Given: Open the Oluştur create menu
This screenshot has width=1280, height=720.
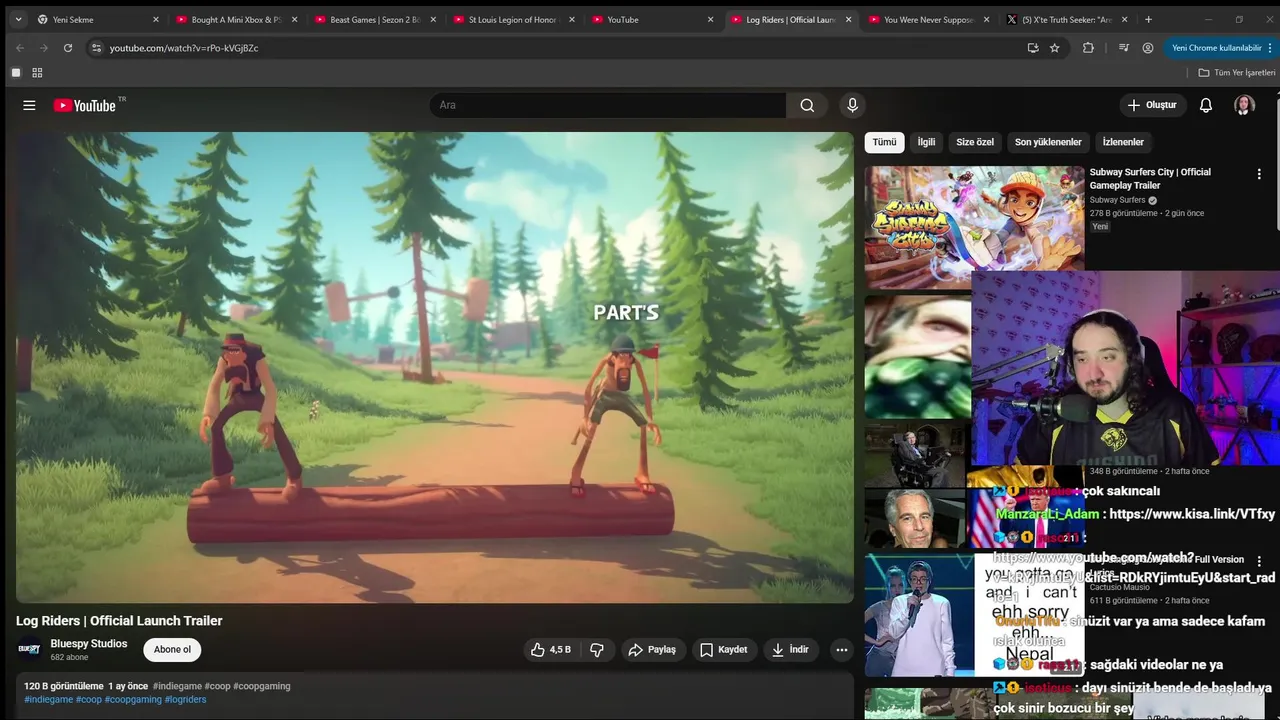Looking at the screenshot, I should (x=1152, y=105).
